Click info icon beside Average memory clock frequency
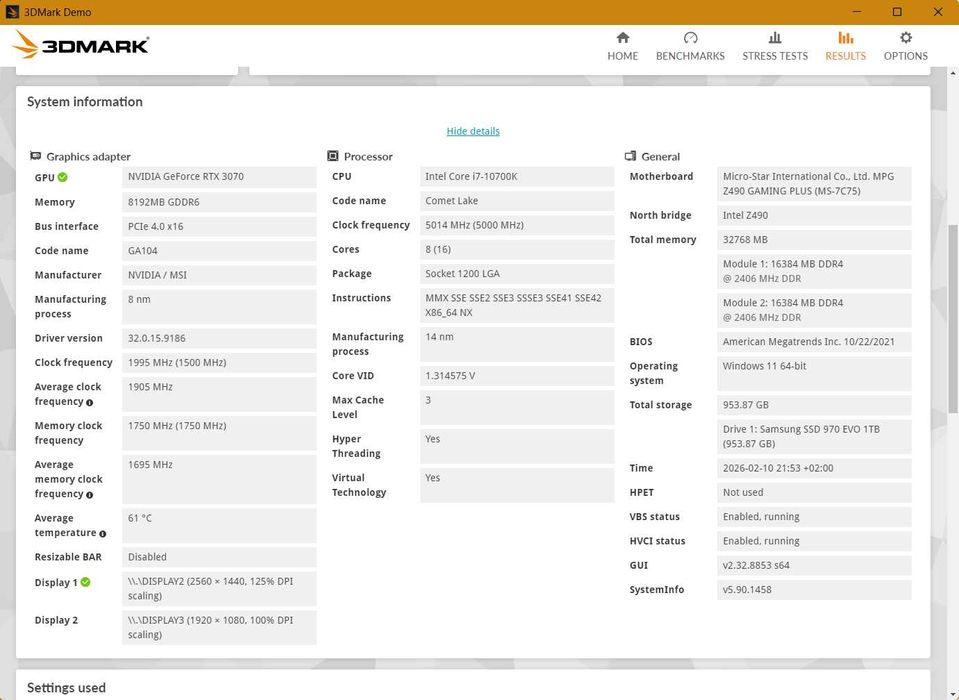The height and width of the screenshot is (700, 959). tap(89, 495)
